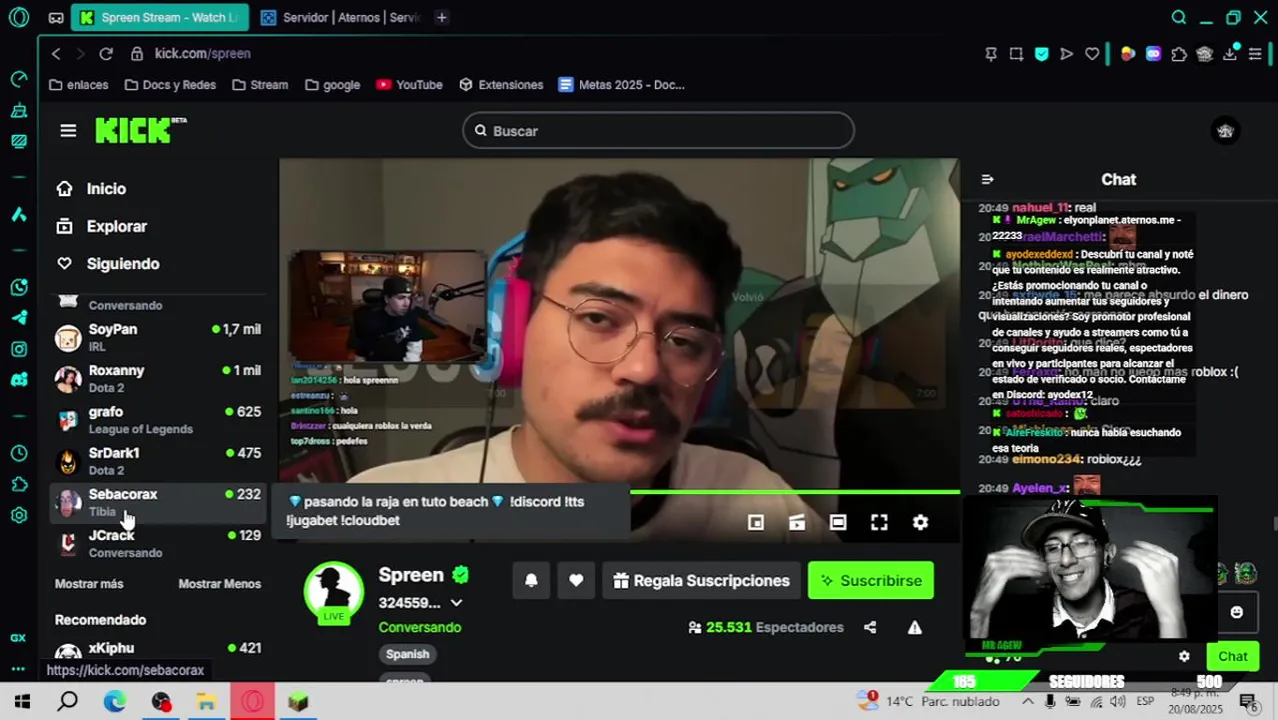Viewport: 1278px width, 720px height.
Task: Go to Inicio in Kick sidebar
Action: pyautogui.click(x=106, y=189)
